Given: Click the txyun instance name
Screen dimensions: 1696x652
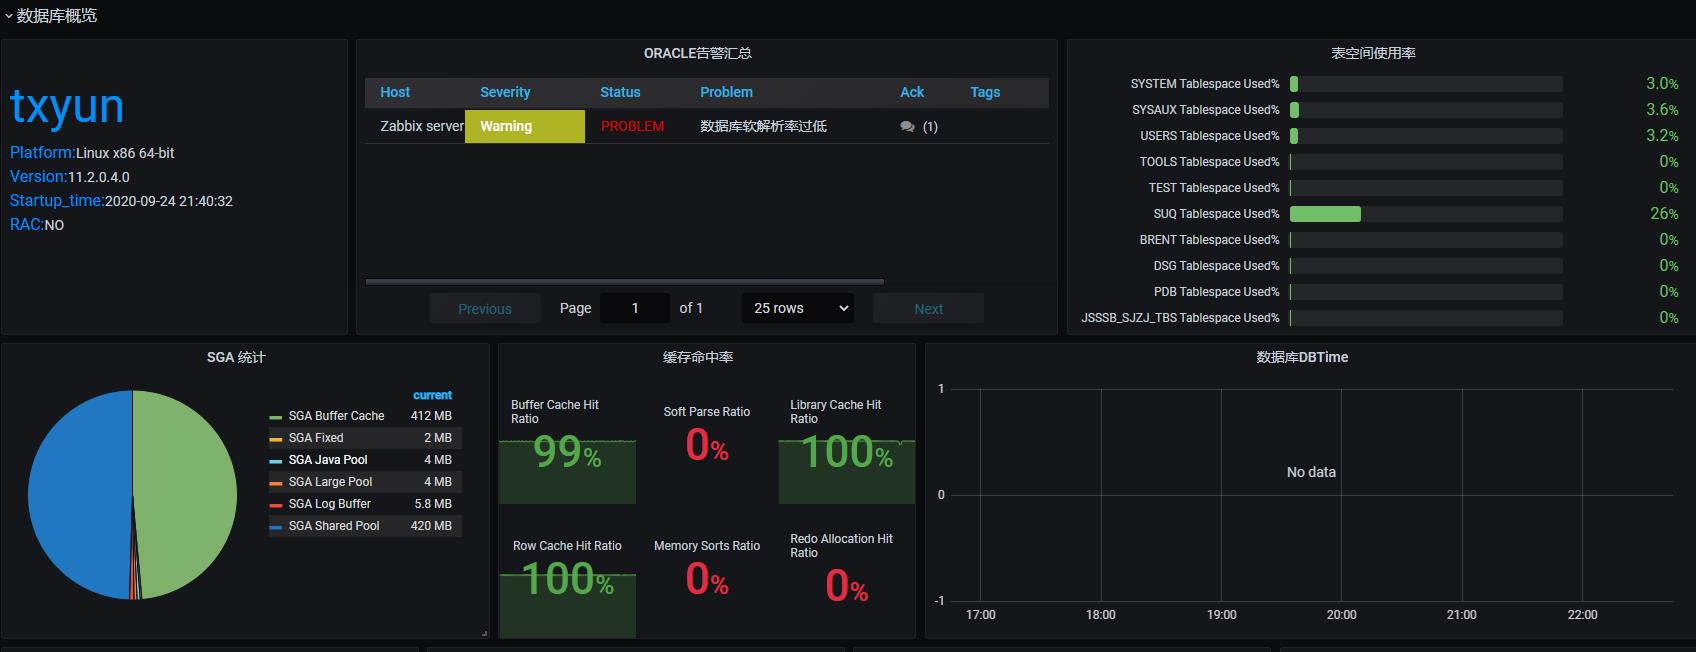Looking at the screenshot, I should pos(67,107).
